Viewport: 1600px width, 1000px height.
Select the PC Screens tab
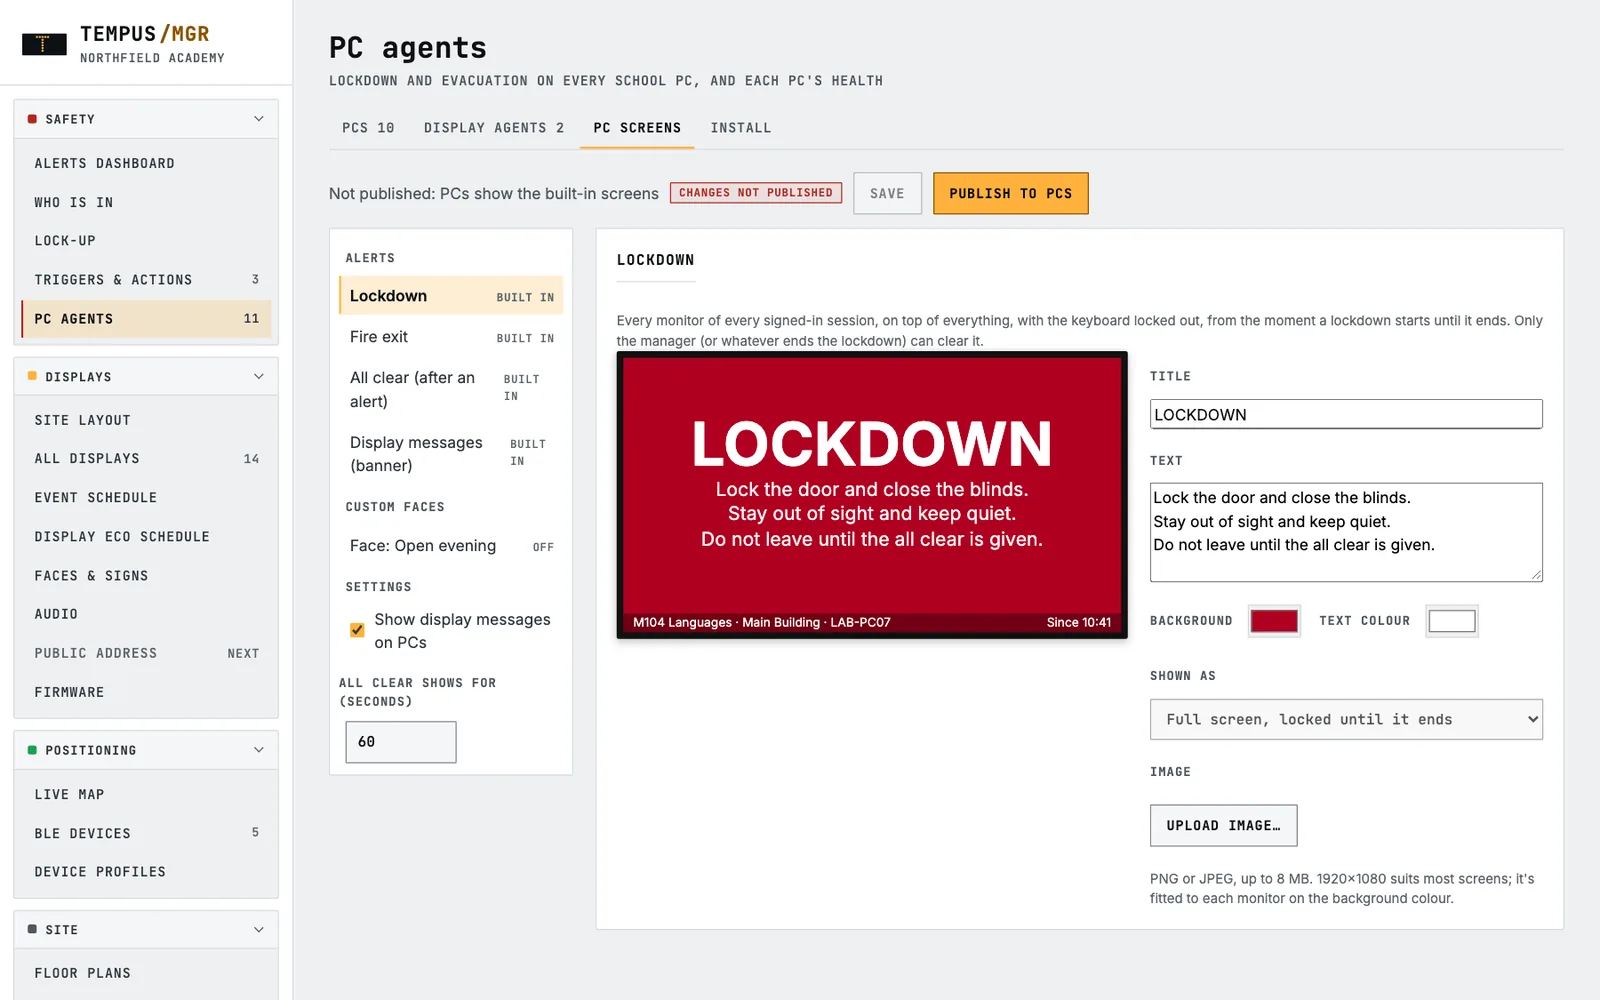click(637, 128)
